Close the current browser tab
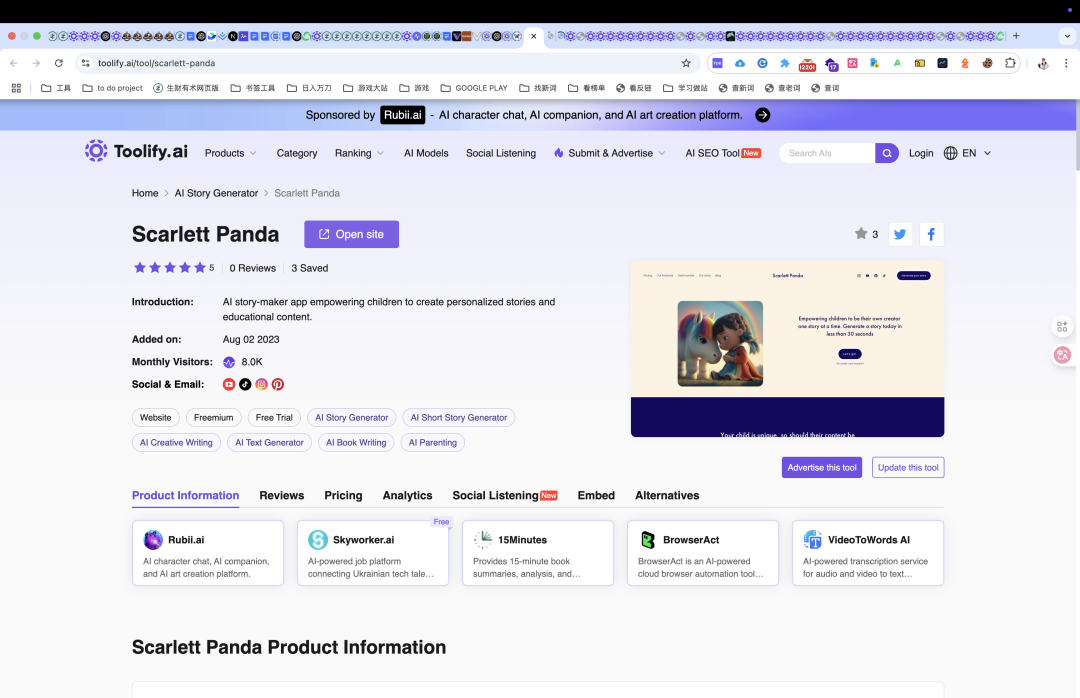1080x698 pixels. (x=534, y=36)
